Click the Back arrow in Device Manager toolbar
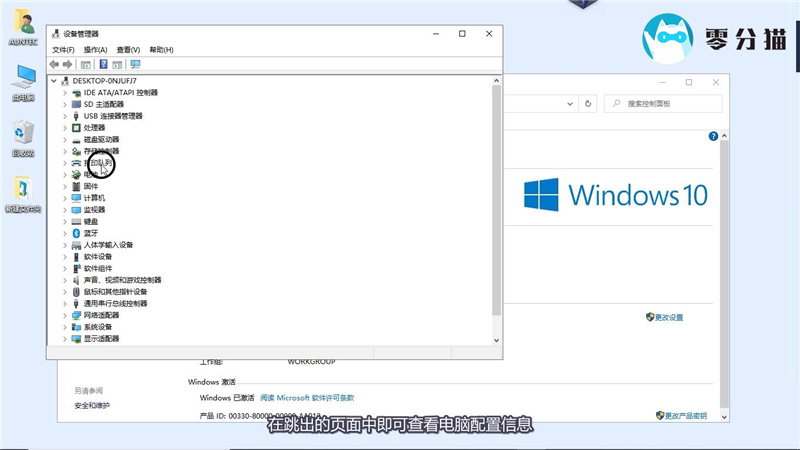 coord(55,64)
